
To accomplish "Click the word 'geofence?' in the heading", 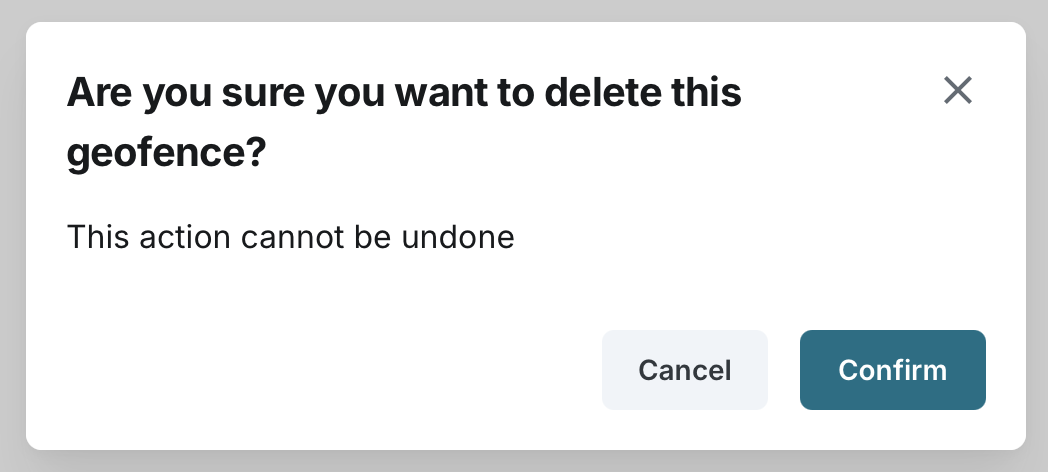I will [166, 155].
